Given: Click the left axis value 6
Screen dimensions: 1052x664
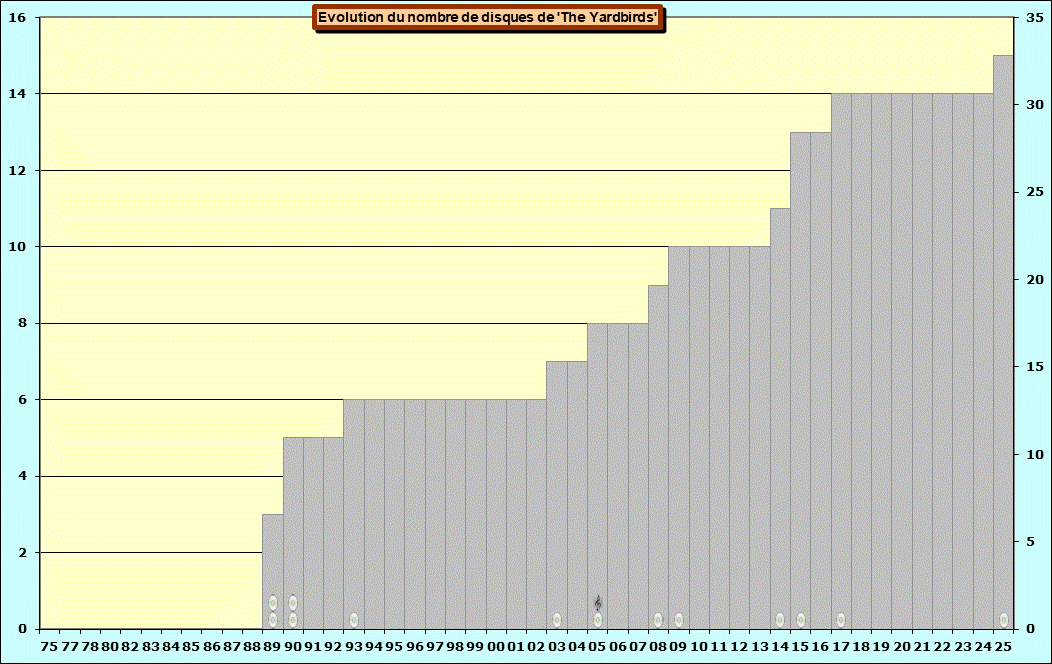Looking at the screenshot, I should [x=23, y=400].
